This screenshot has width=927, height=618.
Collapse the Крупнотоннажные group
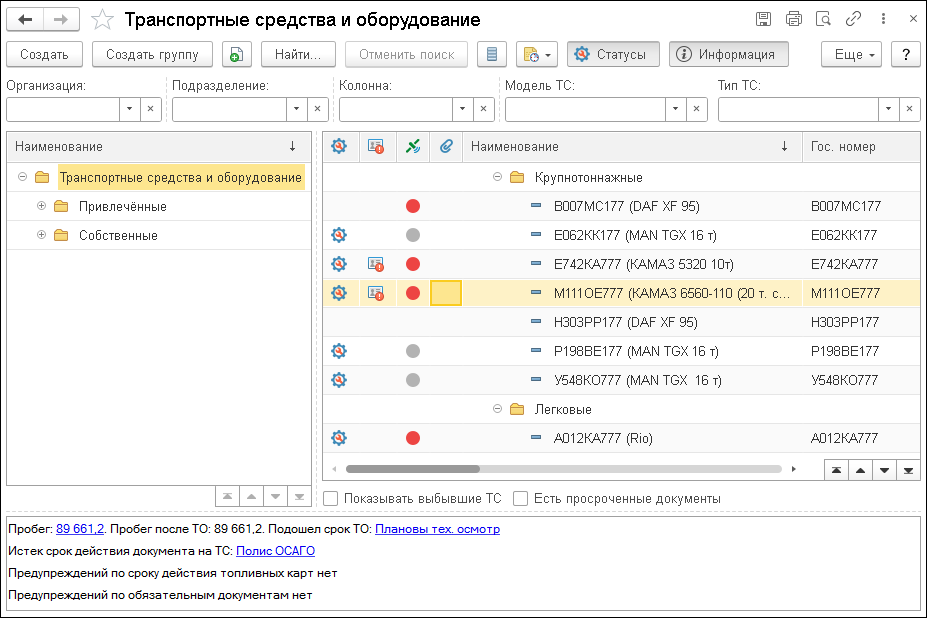tap(497, 177)
